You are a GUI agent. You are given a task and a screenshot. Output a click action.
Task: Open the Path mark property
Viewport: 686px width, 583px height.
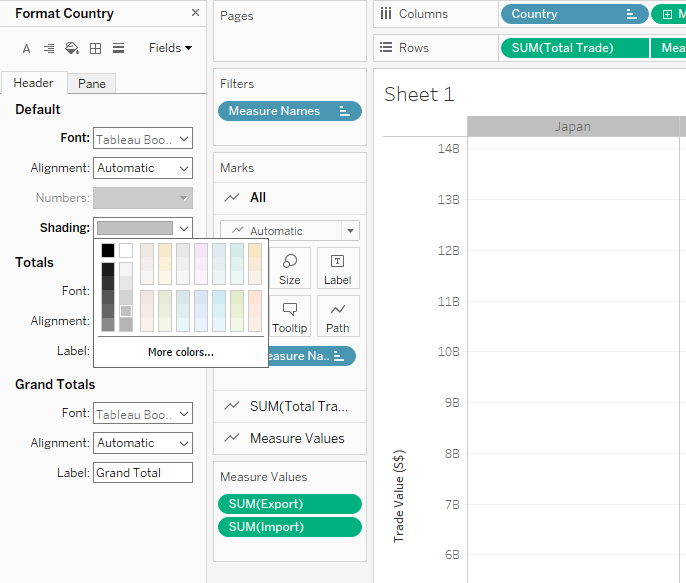338,316
